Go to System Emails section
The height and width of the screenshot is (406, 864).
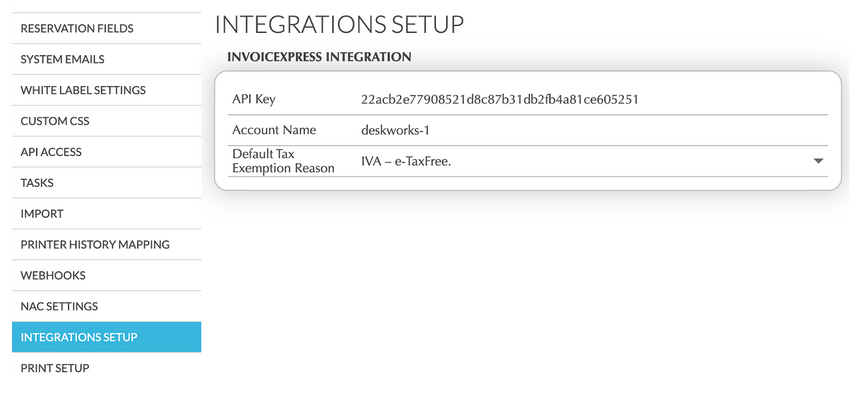point(106,59)
